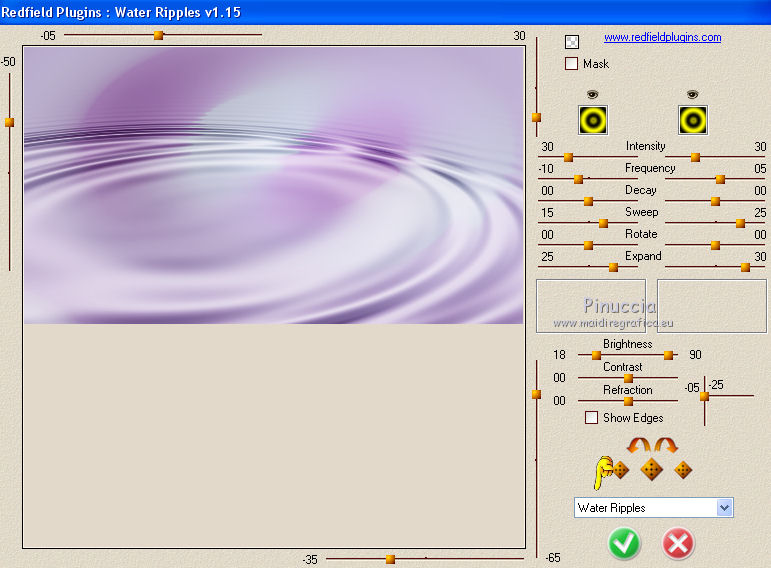Click the Refraction slider handle
771x568 pixels.
pyautogui.click(x=628, y=401)
